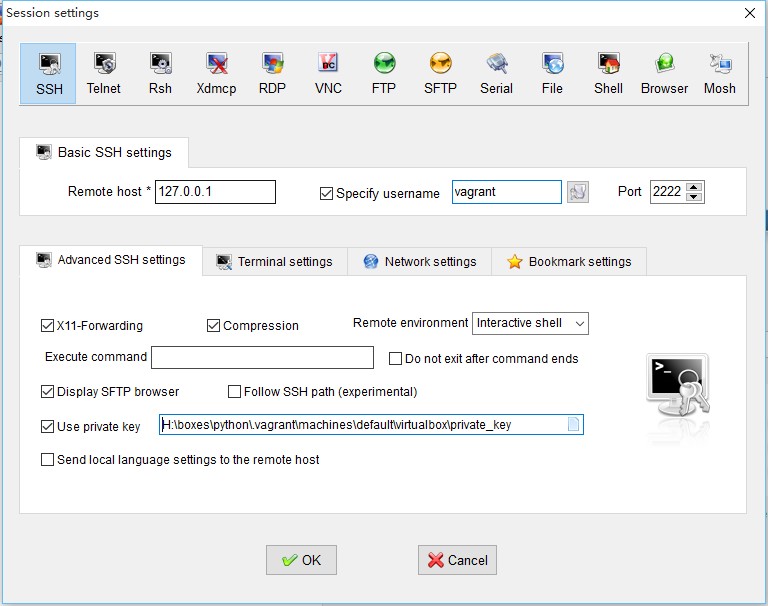Click the user credentials icon beside username
Screen dimensions: 768x606
tap(577, 192)
